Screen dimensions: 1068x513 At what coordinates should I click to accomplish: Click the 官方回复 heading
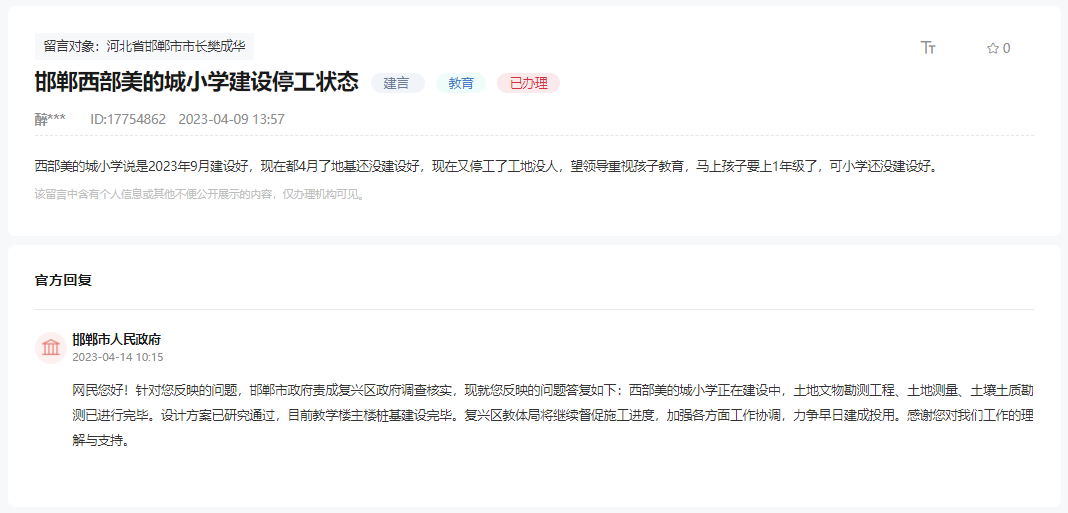(63, 281)
